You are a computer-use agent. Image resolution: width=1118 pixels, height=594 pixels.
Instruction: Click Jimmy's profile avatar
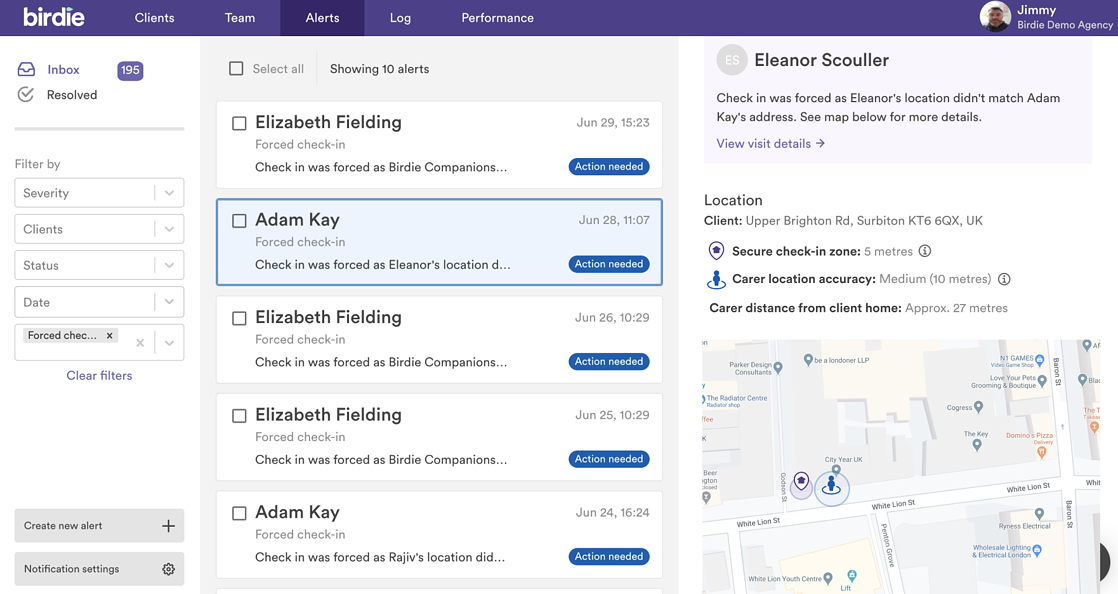tap(995, 16)
